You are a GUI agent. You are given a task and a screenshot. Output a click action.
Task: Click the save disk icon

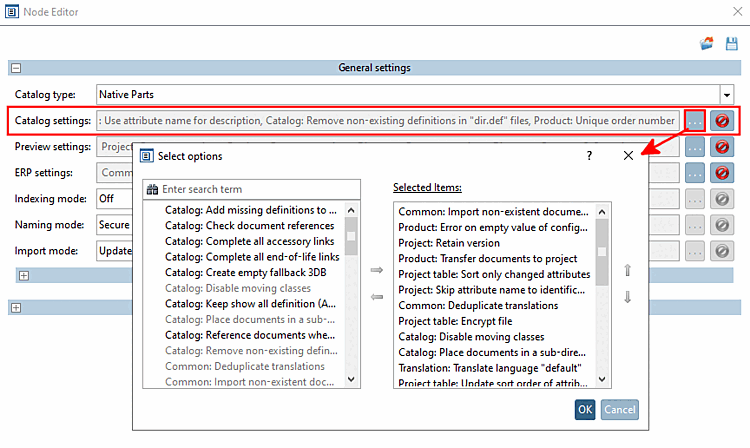click(x=730, y=43)
